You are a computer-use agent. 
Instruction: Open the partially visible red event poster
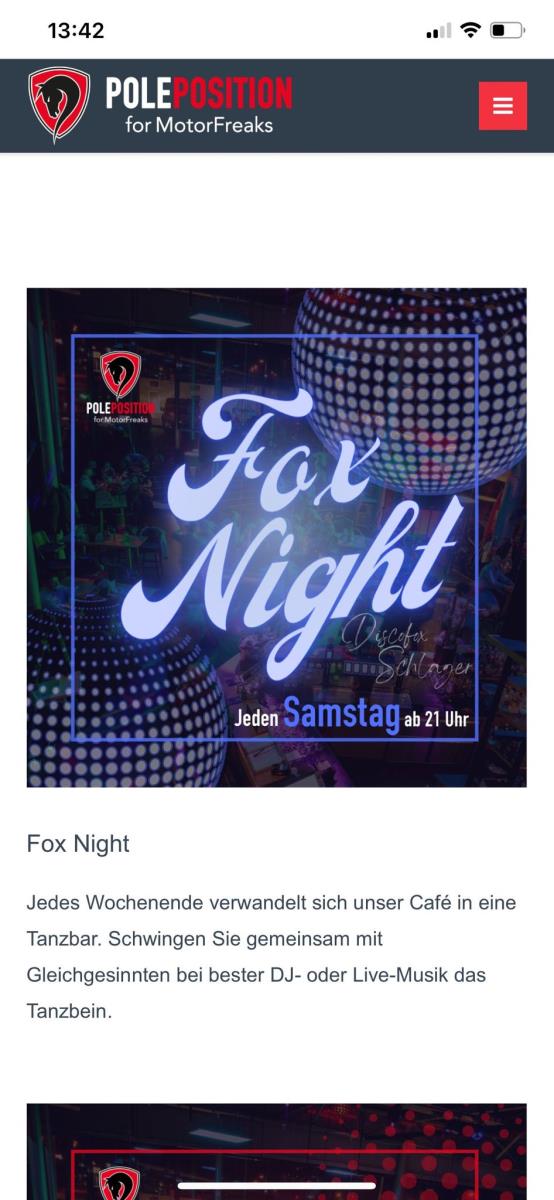pos(277,1151)
